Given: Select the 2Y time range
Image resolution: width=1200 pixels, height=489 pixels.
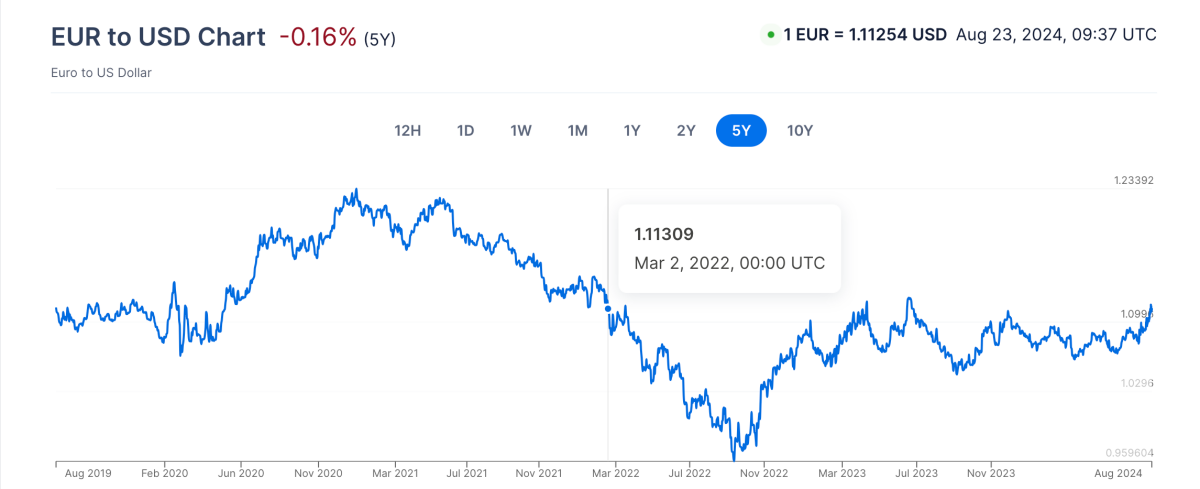Looking at the screenshot, I should point(686,130).
